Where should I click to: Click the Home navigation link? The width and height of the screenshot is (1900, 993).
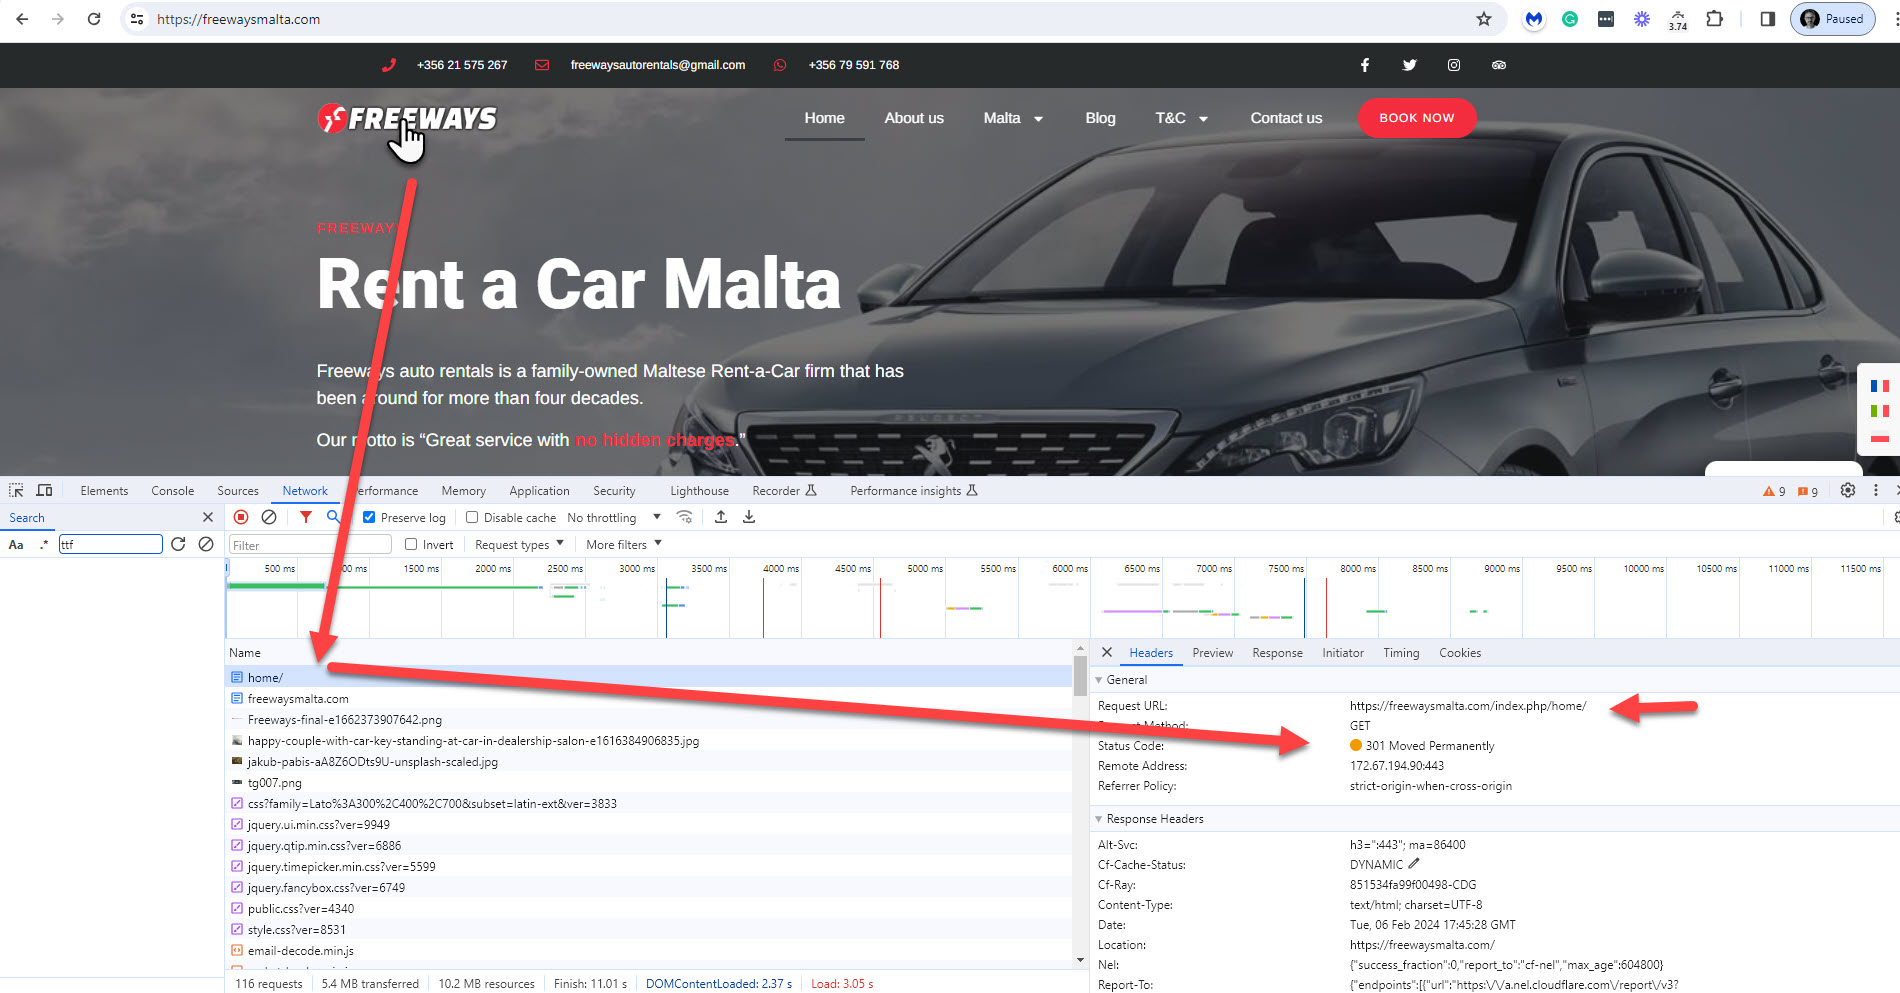824,118
